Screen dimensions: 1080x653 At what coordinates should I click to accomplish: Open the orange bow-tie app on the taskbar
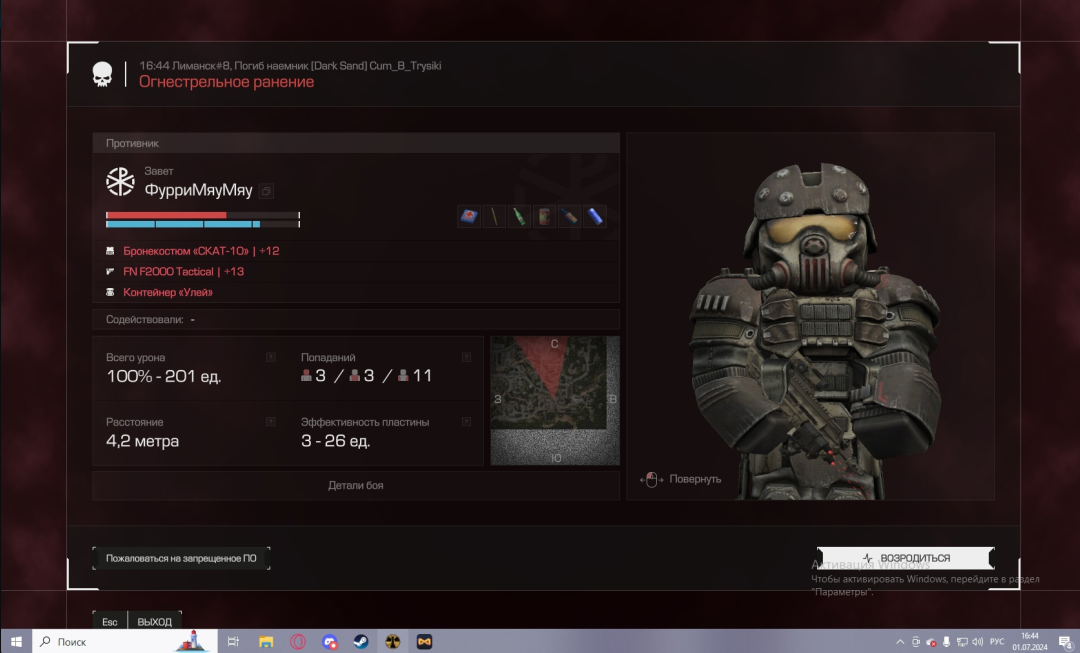coord(424,641)
